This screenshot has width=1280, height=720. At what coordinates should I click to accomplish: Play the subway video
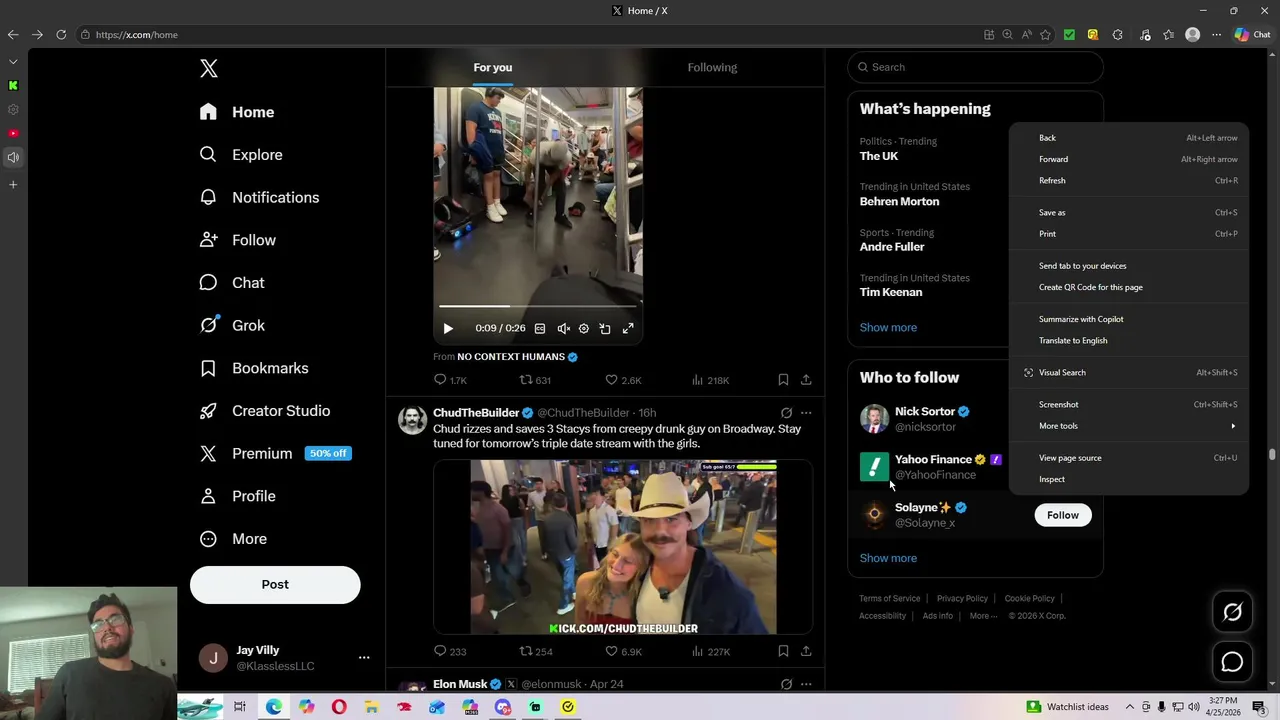pyautogui.click(x=448, y=328)
